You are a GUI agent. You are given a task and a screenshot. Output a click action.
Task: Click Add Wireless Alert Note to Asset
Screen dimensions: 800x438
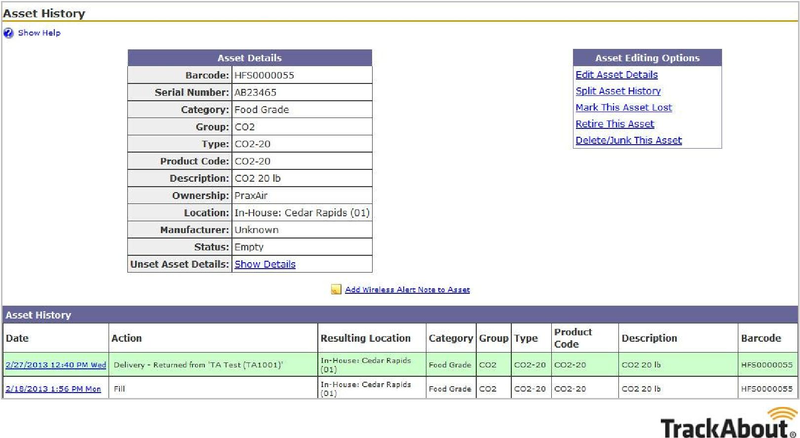pos(407,289)
